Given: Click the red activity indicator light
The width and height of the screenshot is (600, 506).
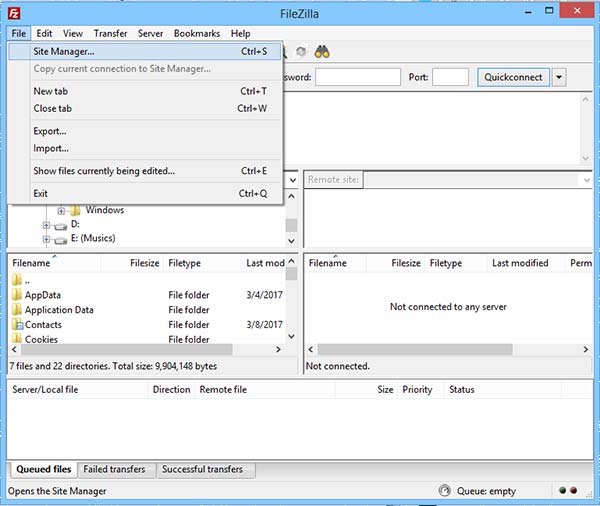Looking at the screenshot, I should pyautogui.click(x=574, y=490).
